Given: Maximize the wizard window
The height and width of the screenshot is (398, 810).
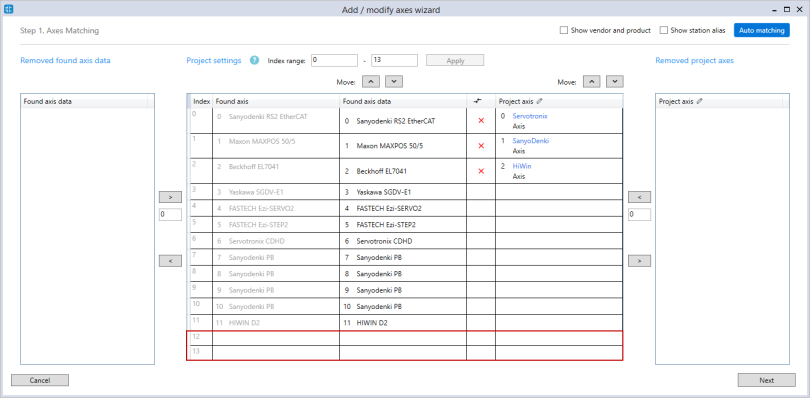Looking at the screenshot, I should [x=786, y=9].
